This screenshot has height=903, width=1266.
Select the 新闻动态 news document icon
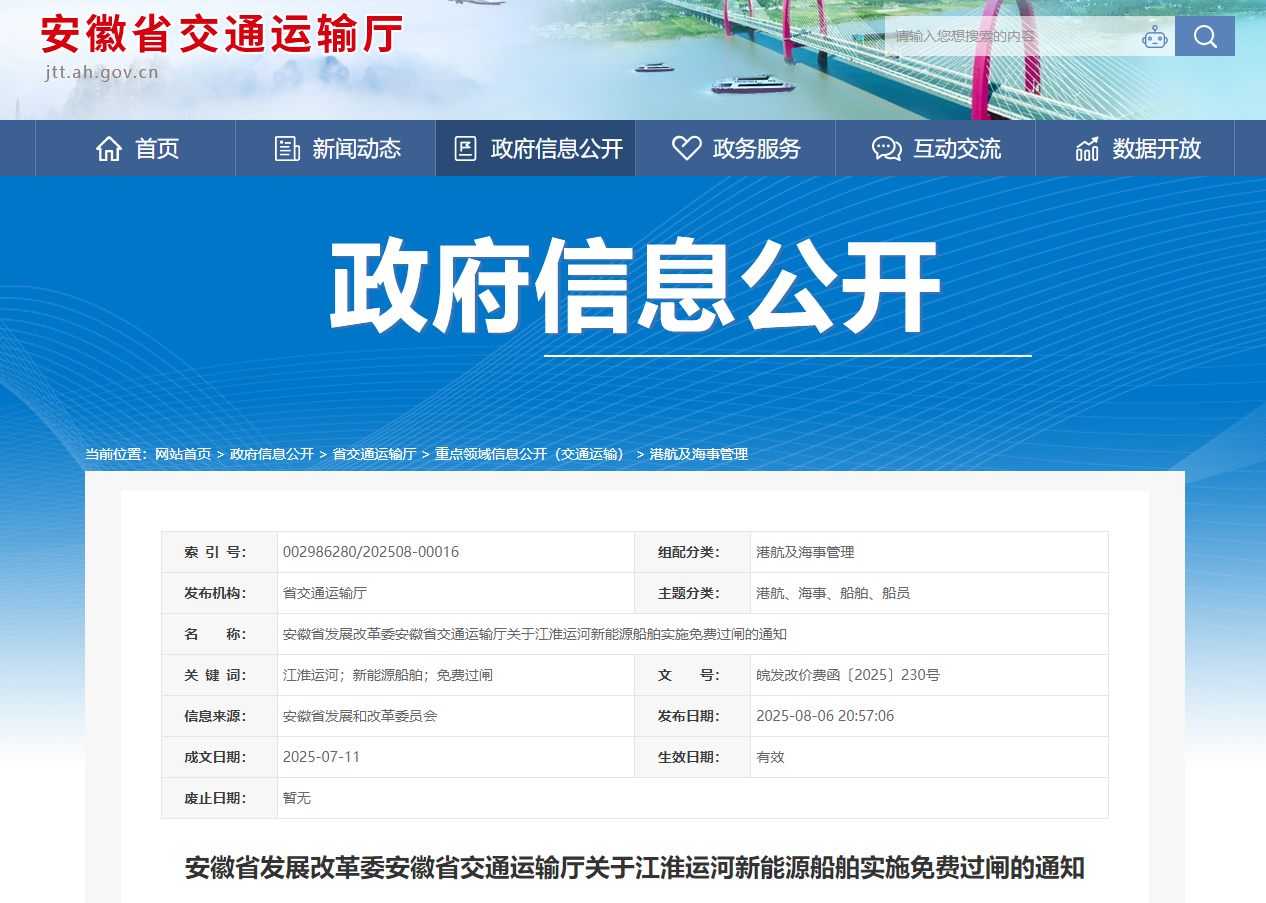tap(286, 147)
